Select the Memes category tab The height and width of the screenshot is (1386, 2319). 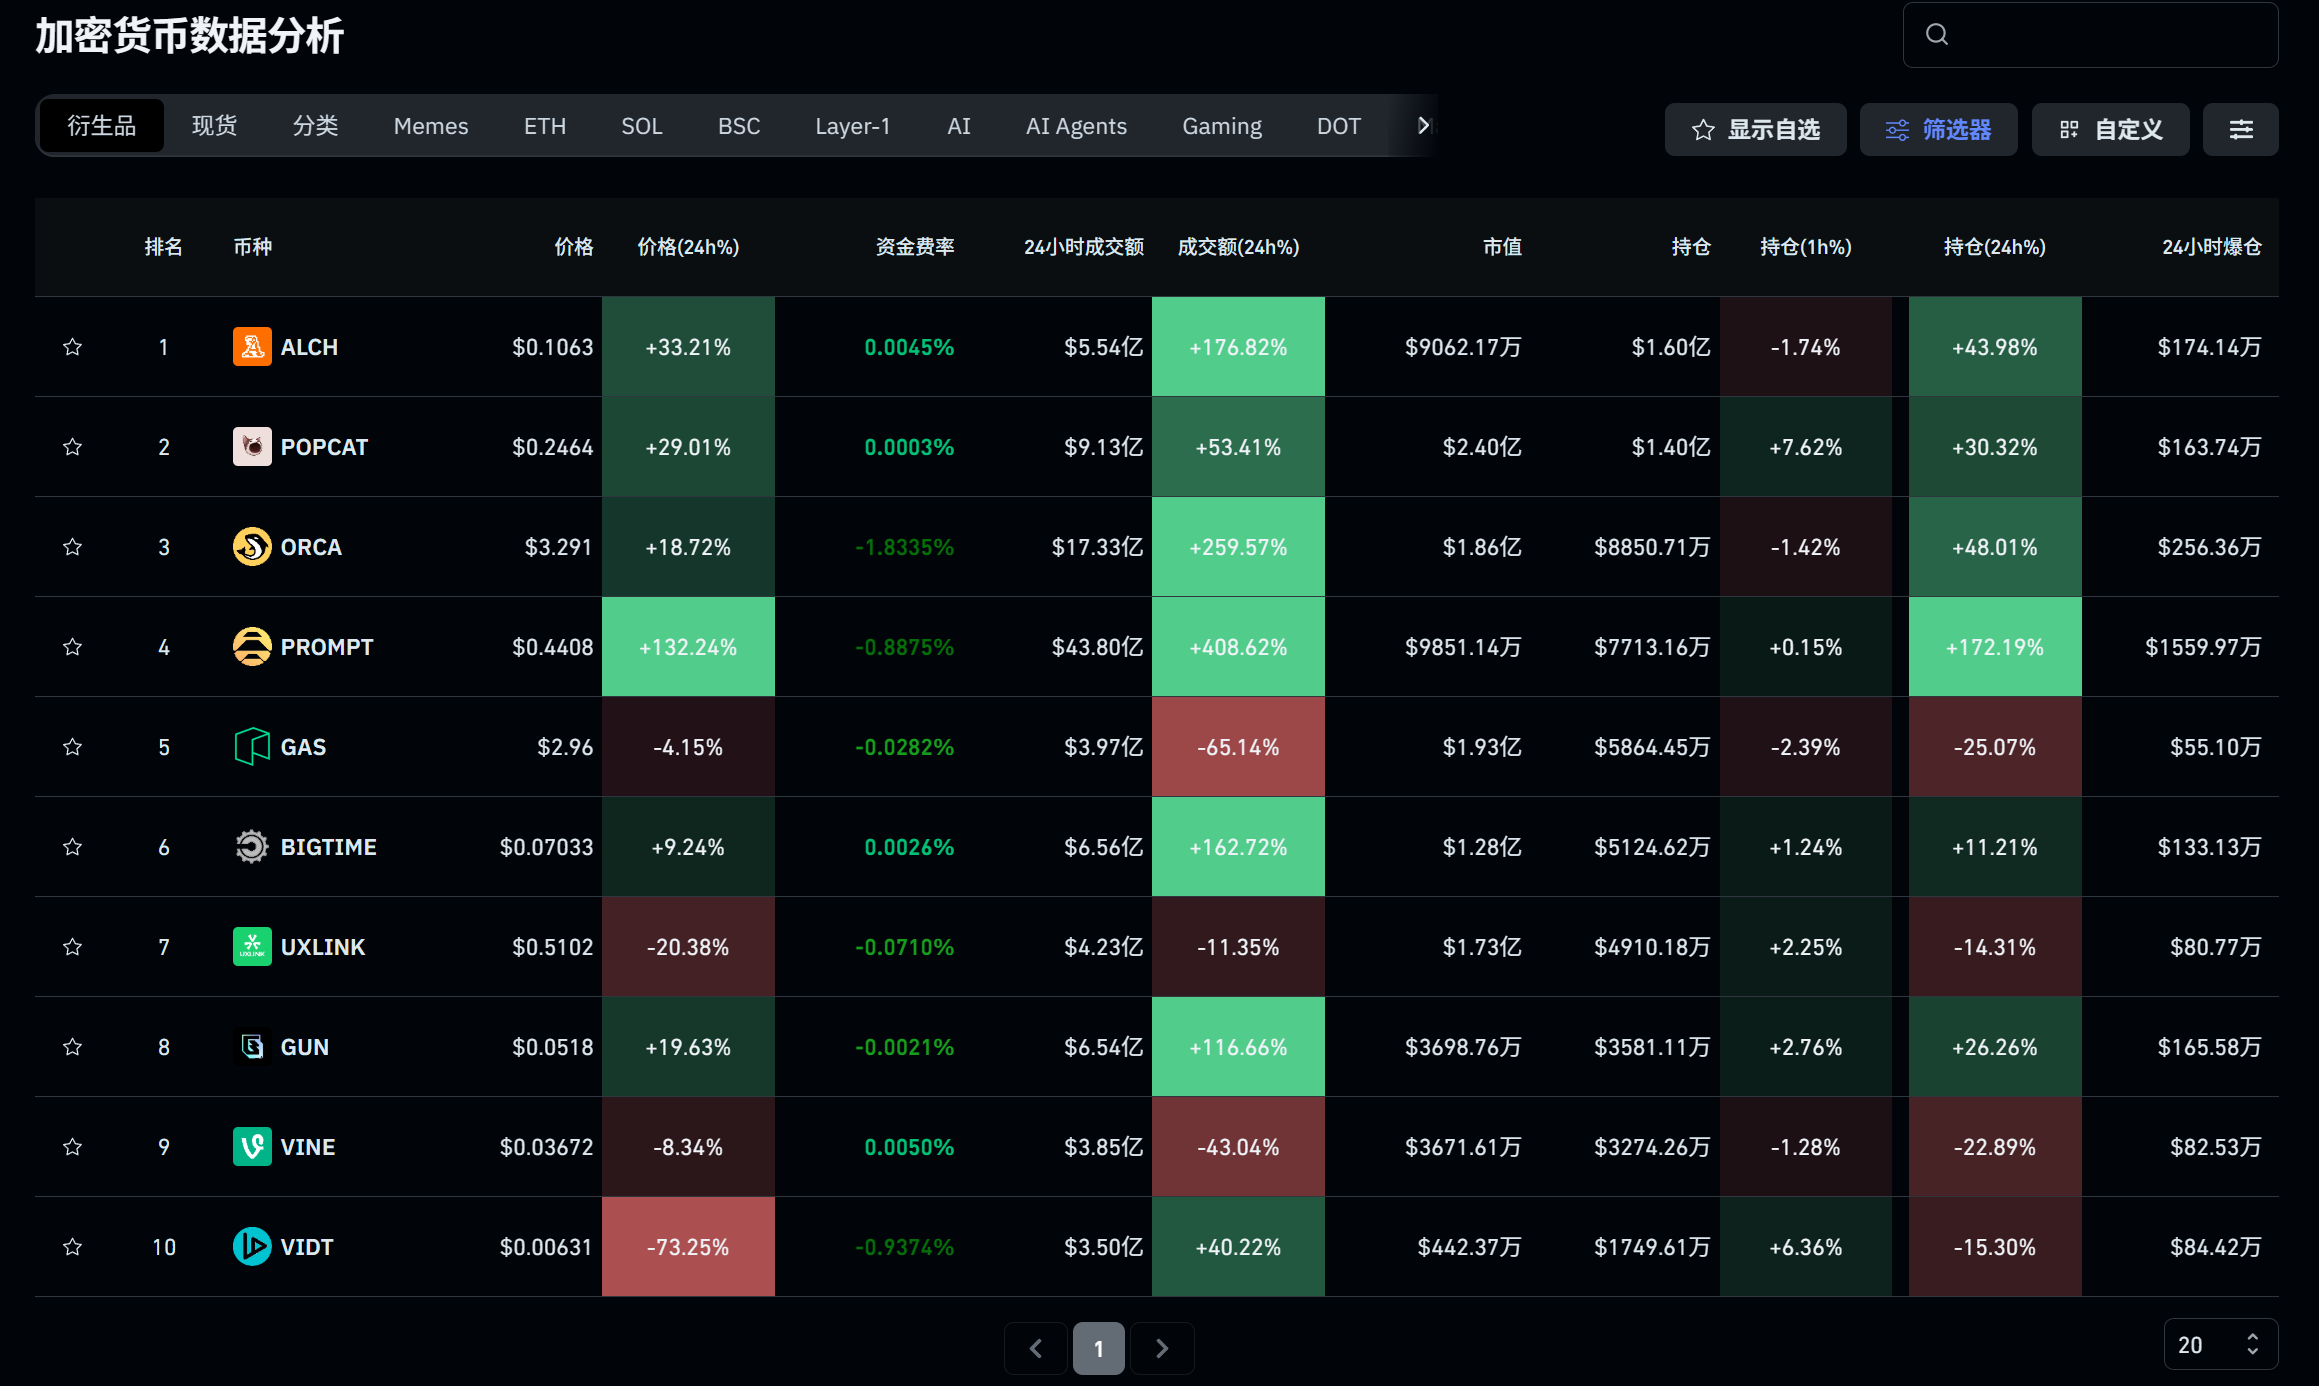click(x=430, y=126)
